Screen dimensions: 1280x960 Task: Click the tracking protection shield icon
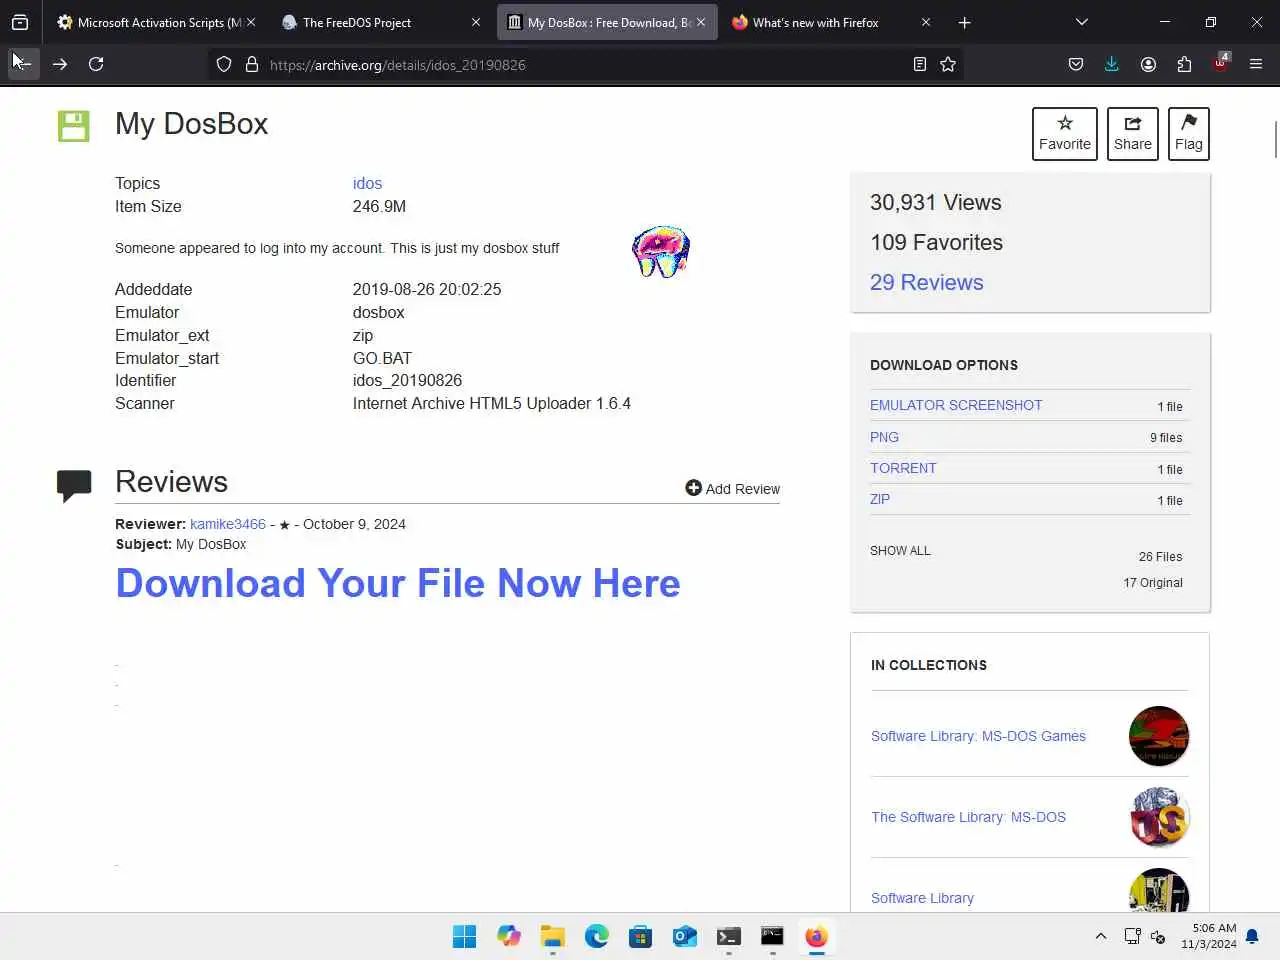pyautogui.click(x=224, y=64)
